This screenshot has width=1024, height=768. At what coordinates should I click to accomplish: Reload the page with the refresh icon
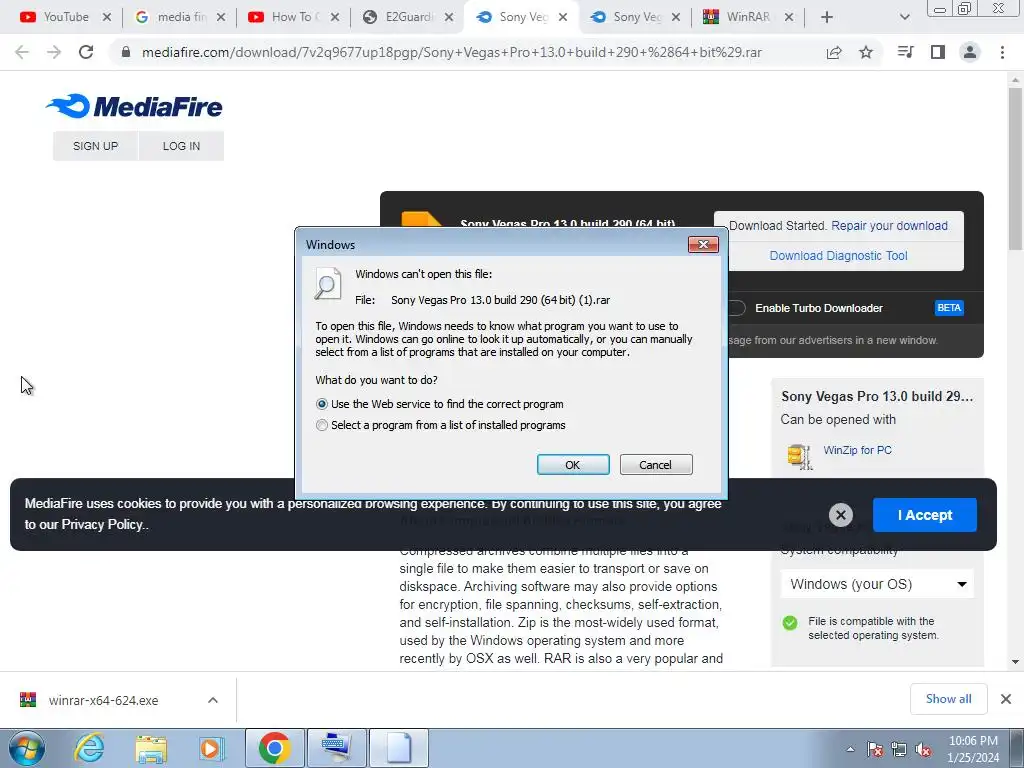[x=86, y=52]
